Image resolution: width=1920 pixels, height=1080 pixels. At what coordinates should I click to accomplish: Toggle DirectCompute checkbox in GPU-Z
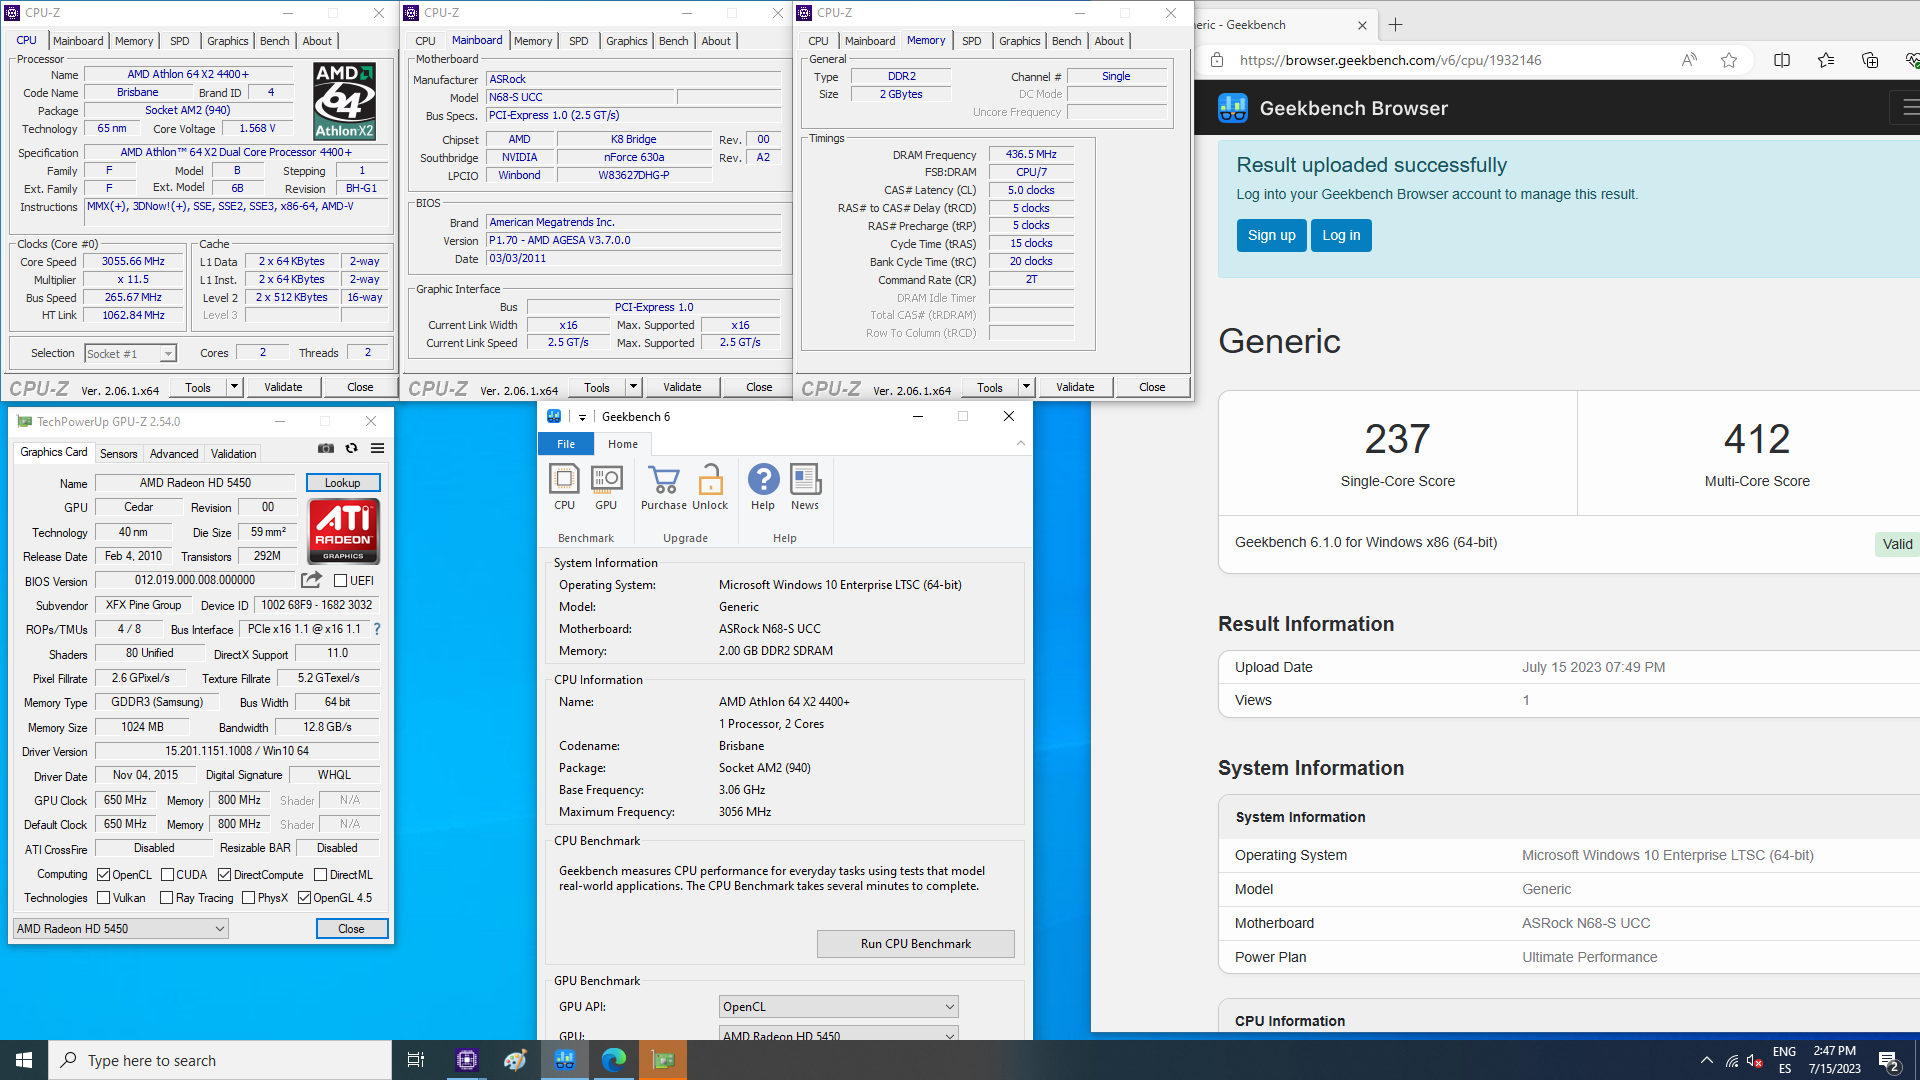(x=225, y=875)
